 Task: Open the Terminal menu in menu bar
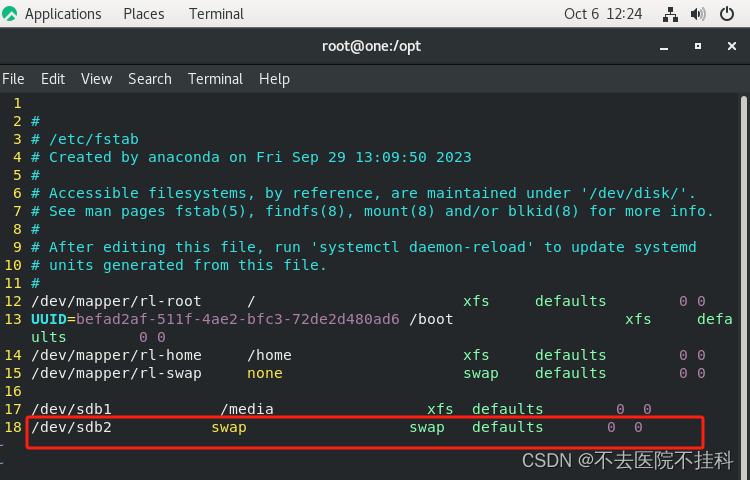pos(215,79)
